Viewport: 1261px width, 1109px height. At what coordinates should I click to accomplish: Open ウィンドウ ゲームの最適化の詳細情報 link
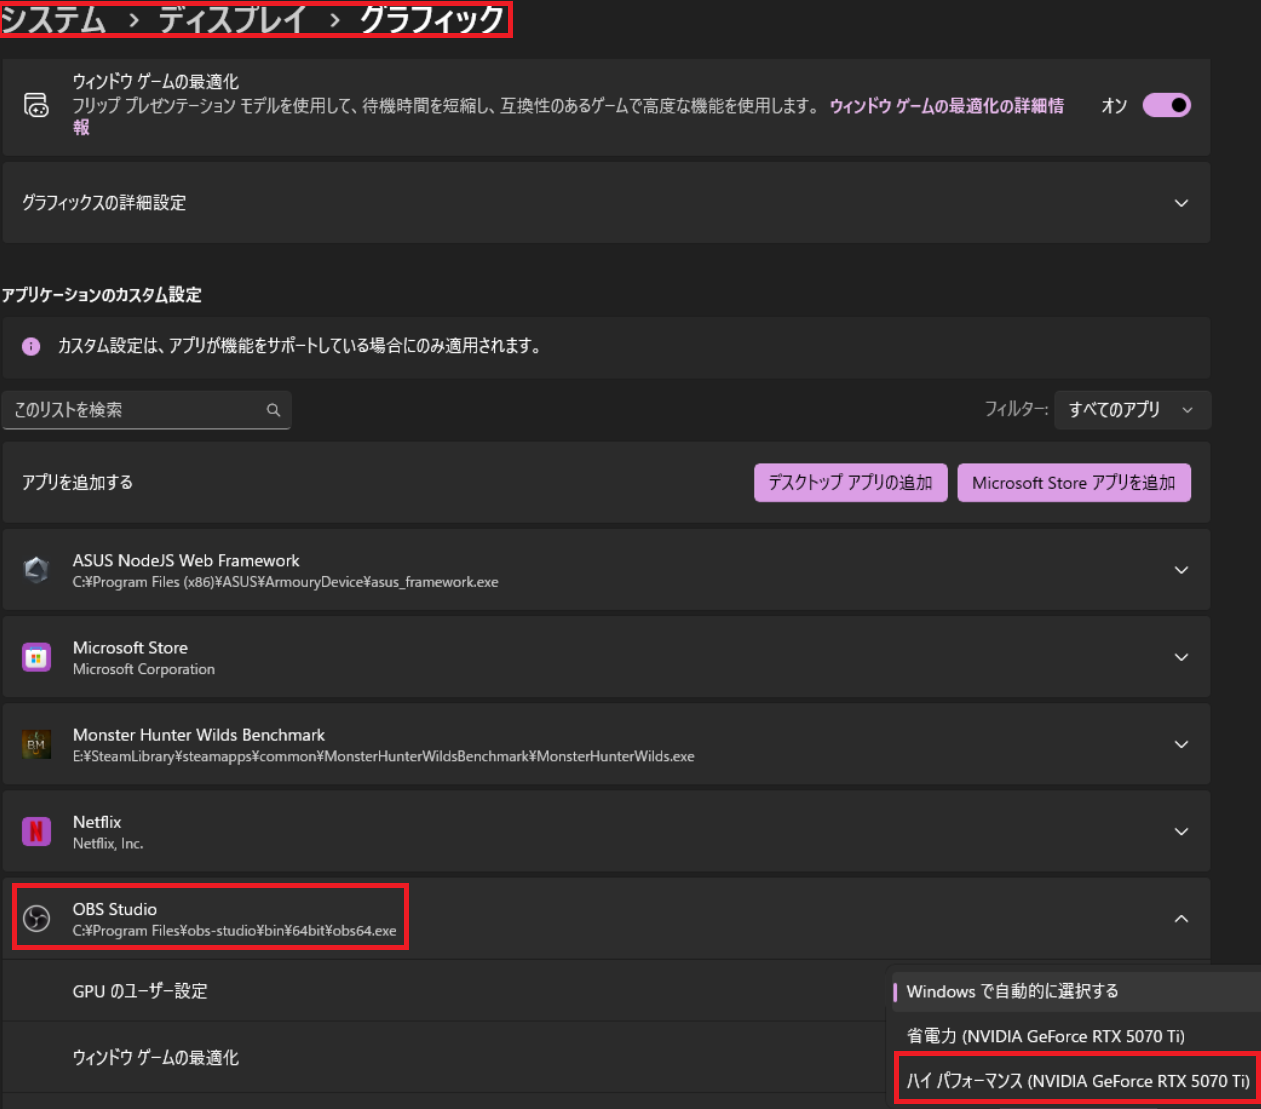pos(945,106)
